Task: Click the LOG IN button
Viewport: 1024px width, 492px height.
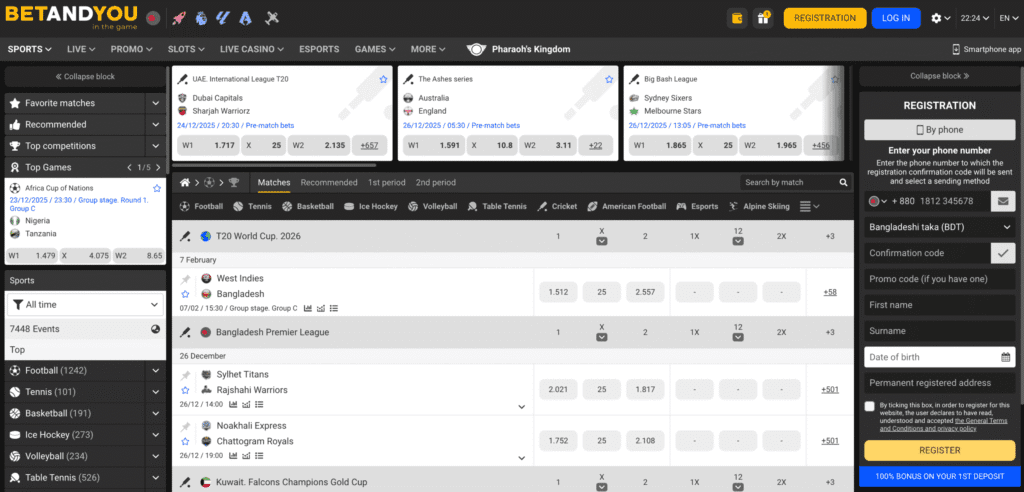Action: click(896, 18)
